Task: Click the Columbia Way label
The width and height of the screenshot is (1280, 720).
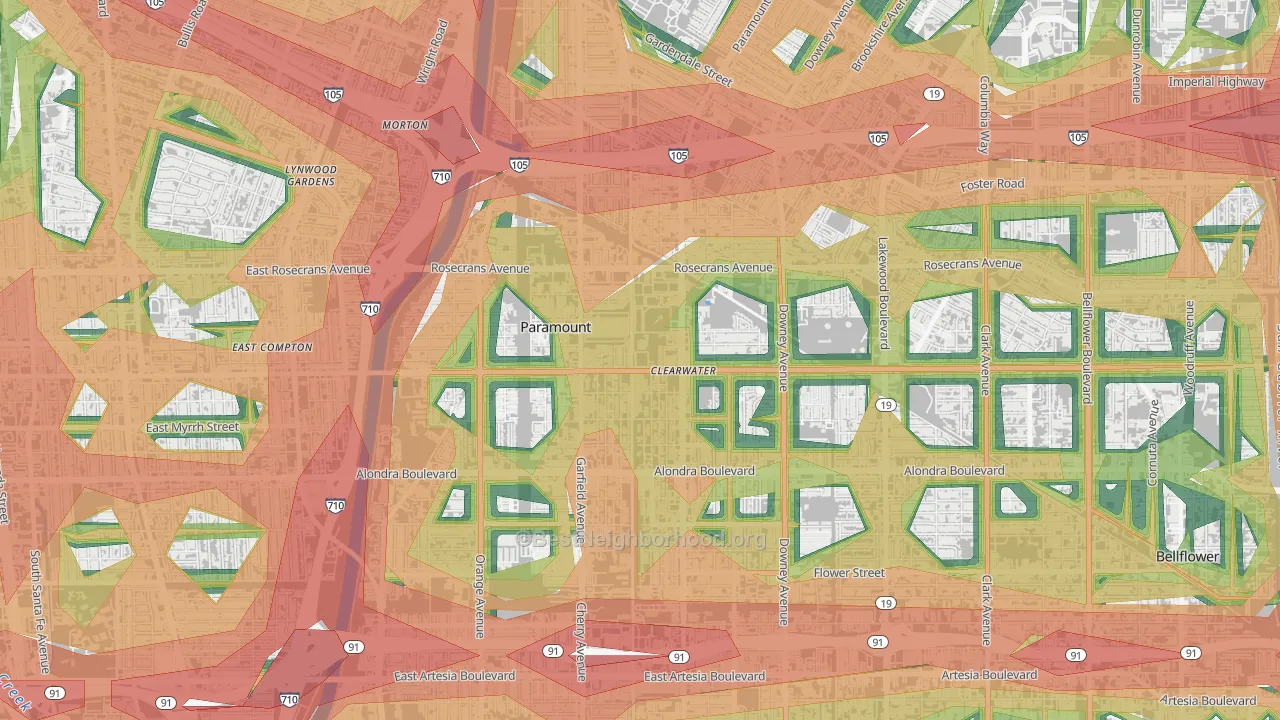Action: 985,115
